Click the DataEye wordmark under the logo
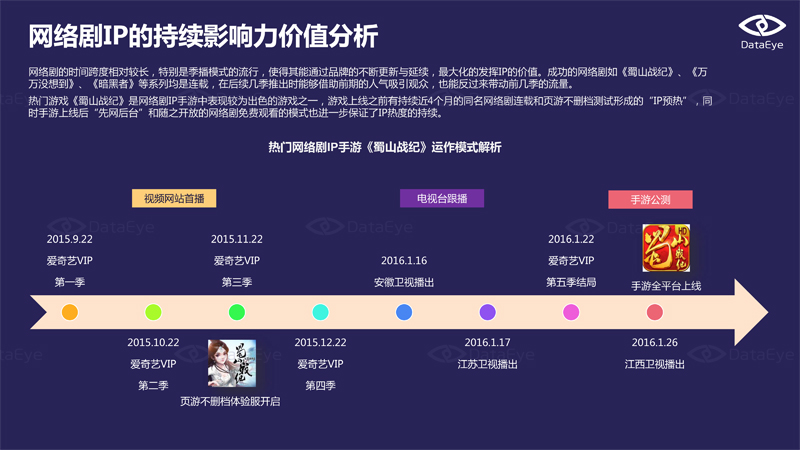The height and width of the screenshot is (450, 800). (x=762, y=45)
